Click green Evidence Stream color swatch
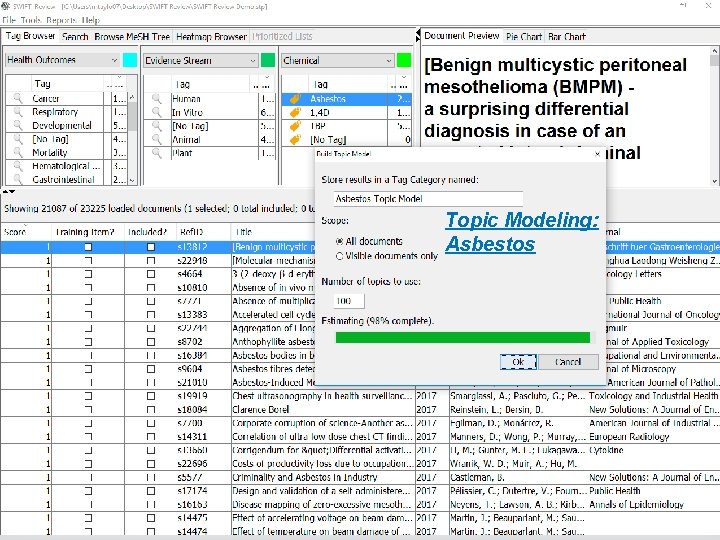This screenshot has width=720, height=540. point(268,60)
